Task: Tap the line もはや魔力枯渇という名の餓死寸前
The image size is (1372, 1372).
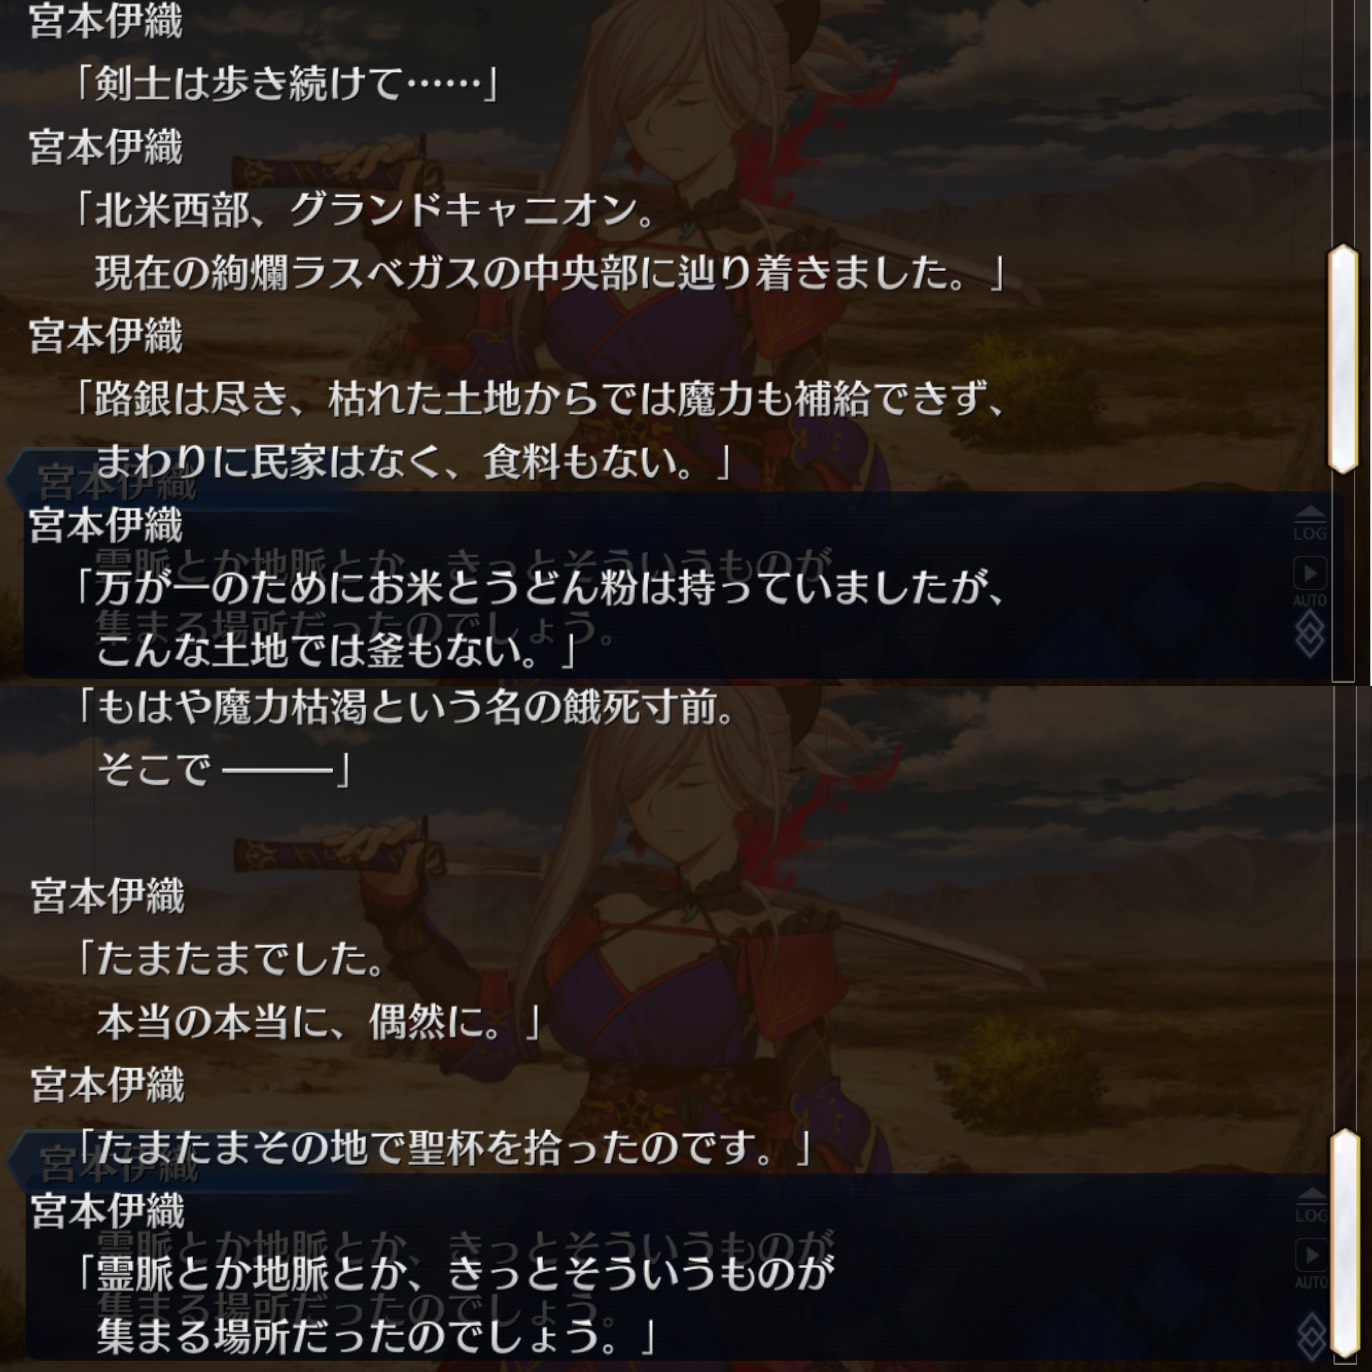Action: coord(405,708)
